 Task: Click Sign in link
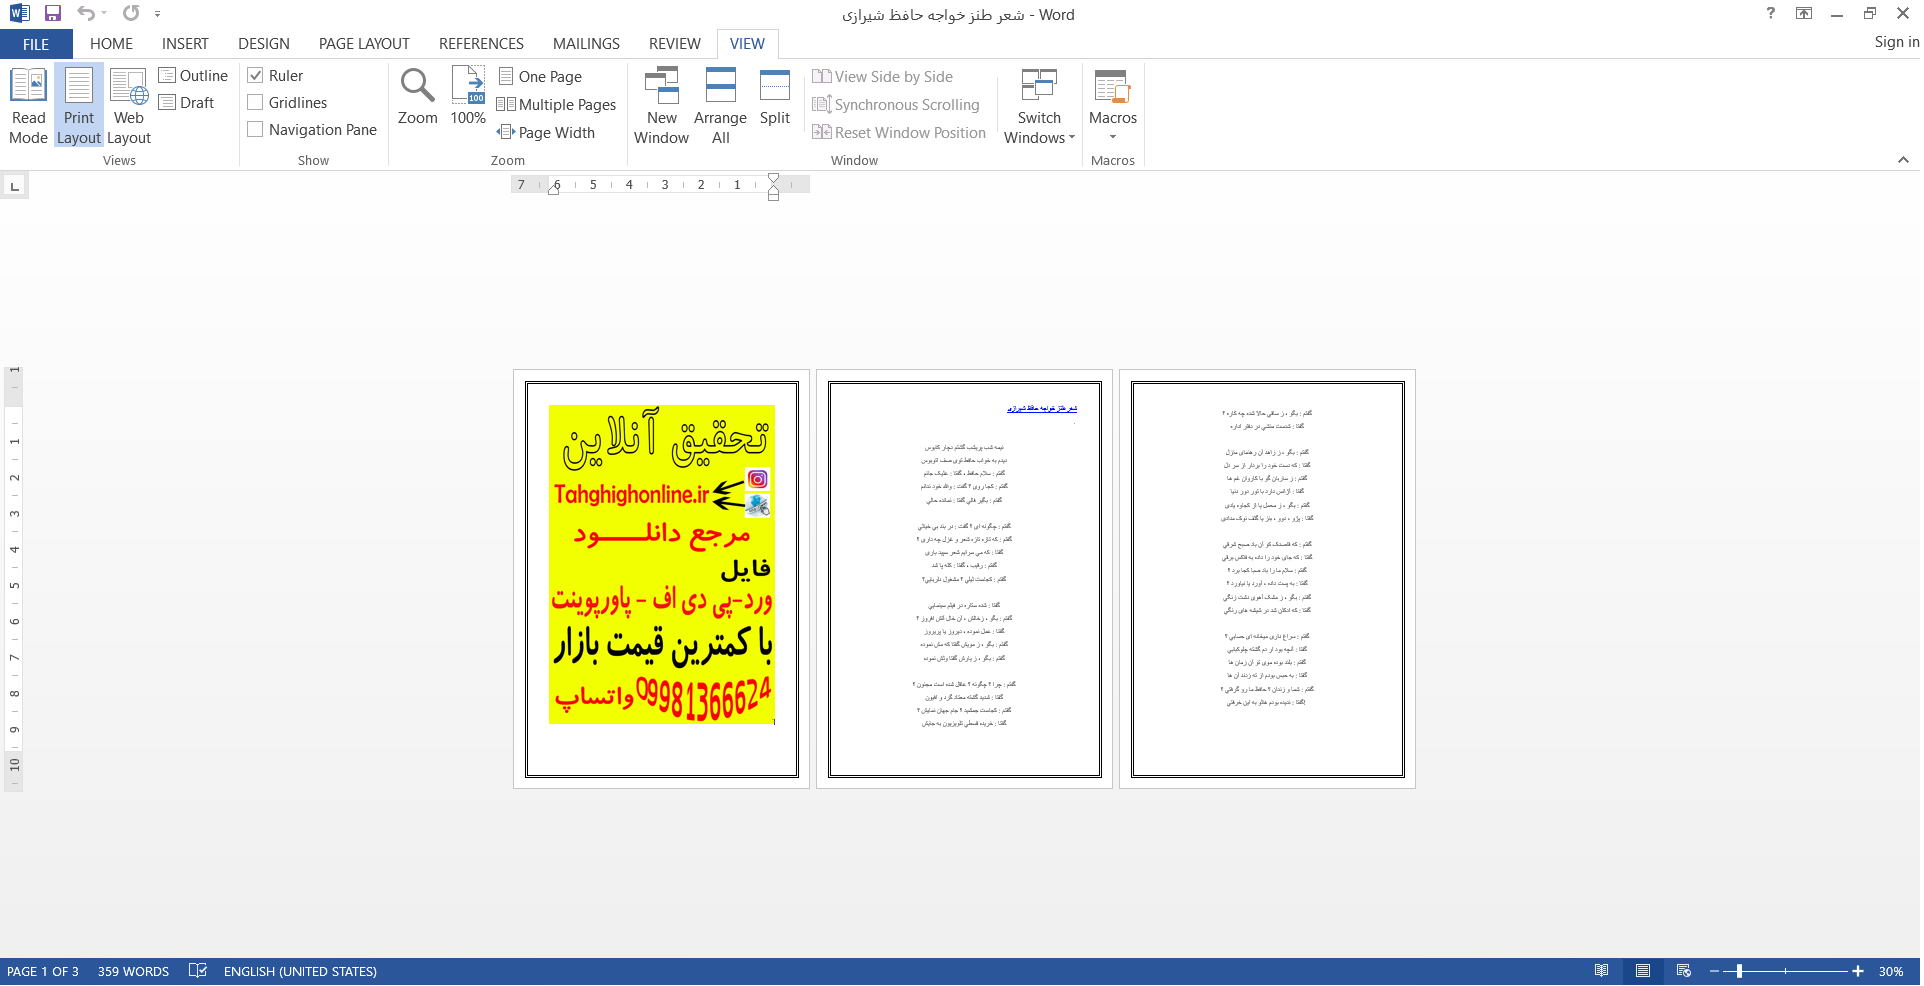point(1896,42)
